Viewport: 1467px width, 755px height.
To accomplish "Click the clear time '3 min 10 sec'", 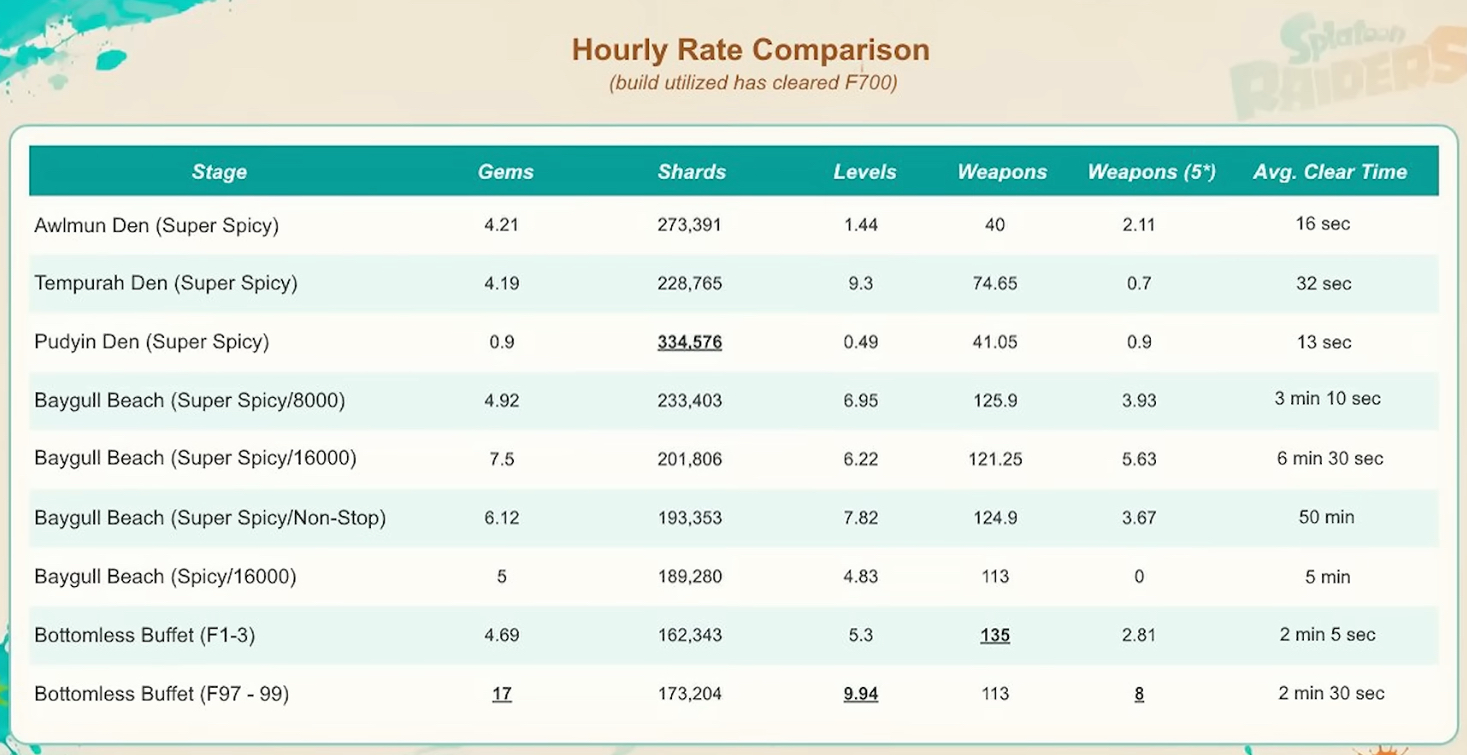I will (1327, 399).
